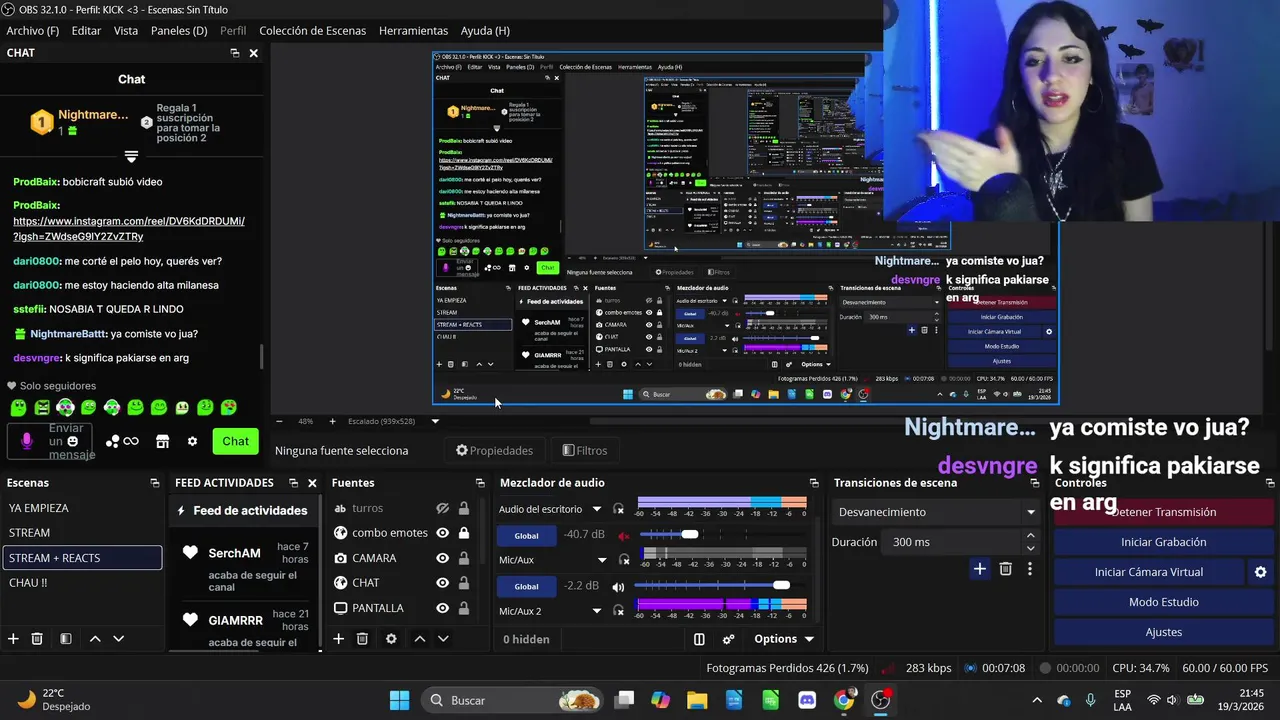Zoom in the preview with plus icon
The width and height of the screenshot is (1280, 720).
click(x=333, y=421)
